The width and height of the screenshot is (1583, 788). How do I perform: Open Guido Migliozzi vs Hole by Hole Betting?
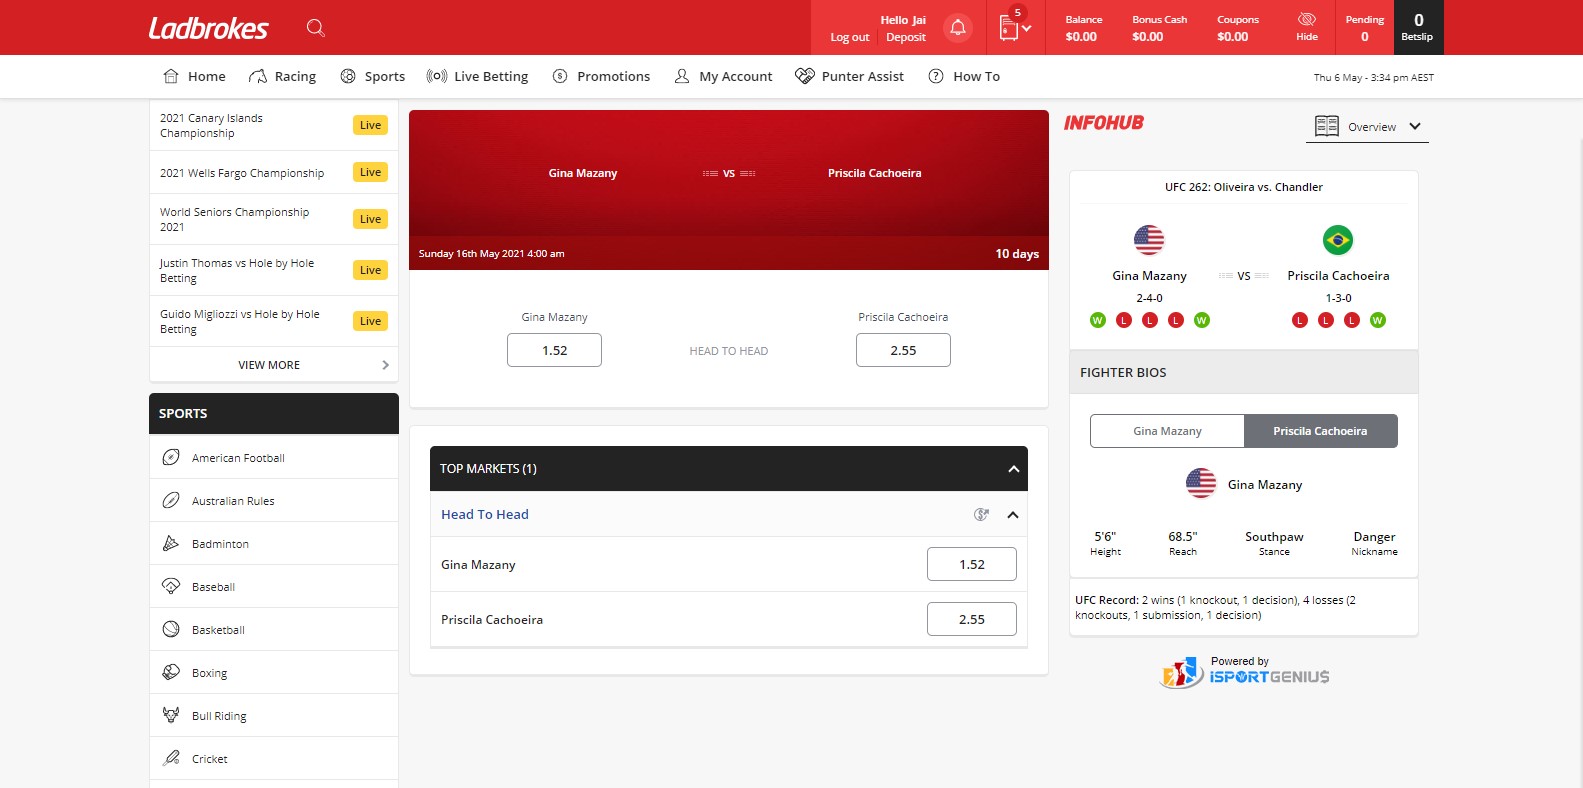[x=274, y=321]
